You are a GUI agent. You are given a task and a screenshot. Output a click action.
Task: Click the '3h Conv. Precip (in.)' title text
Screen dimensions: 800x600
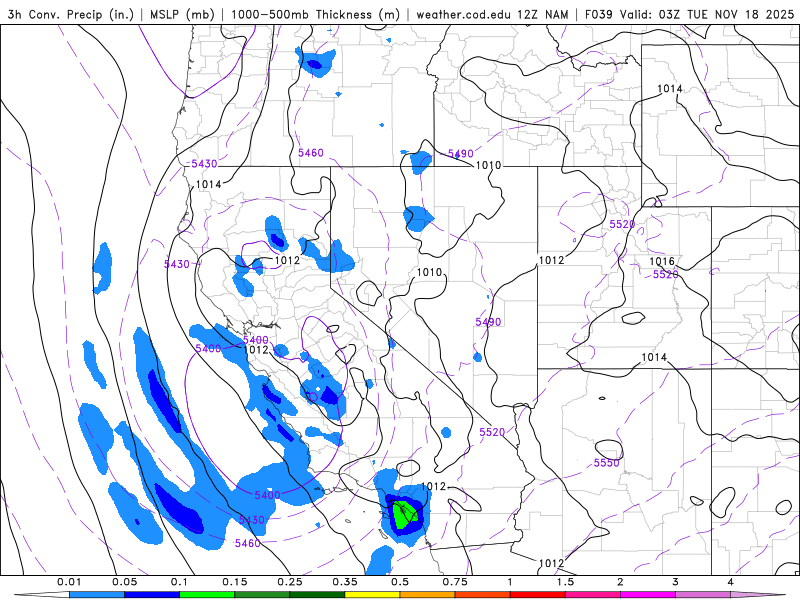[71, 14]
